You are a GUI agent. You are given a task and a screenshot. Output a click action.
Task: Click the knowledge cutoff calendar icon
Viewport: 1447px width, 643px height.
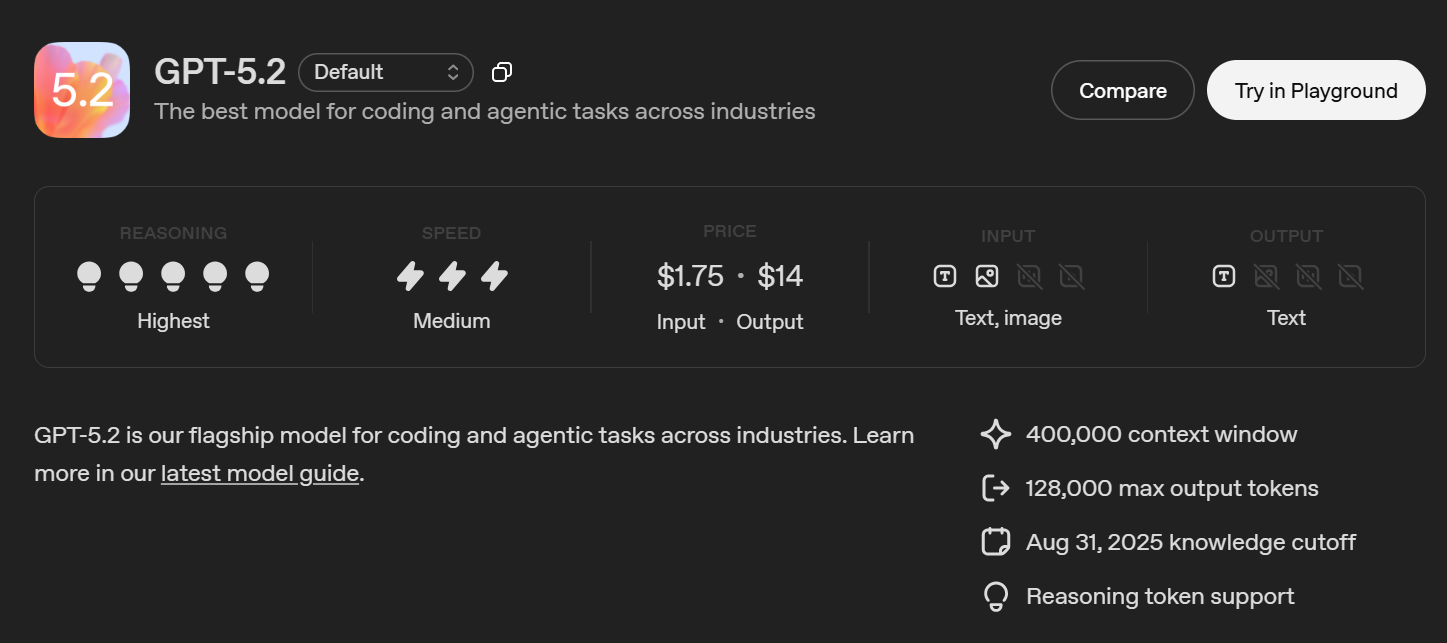point(996,542)
